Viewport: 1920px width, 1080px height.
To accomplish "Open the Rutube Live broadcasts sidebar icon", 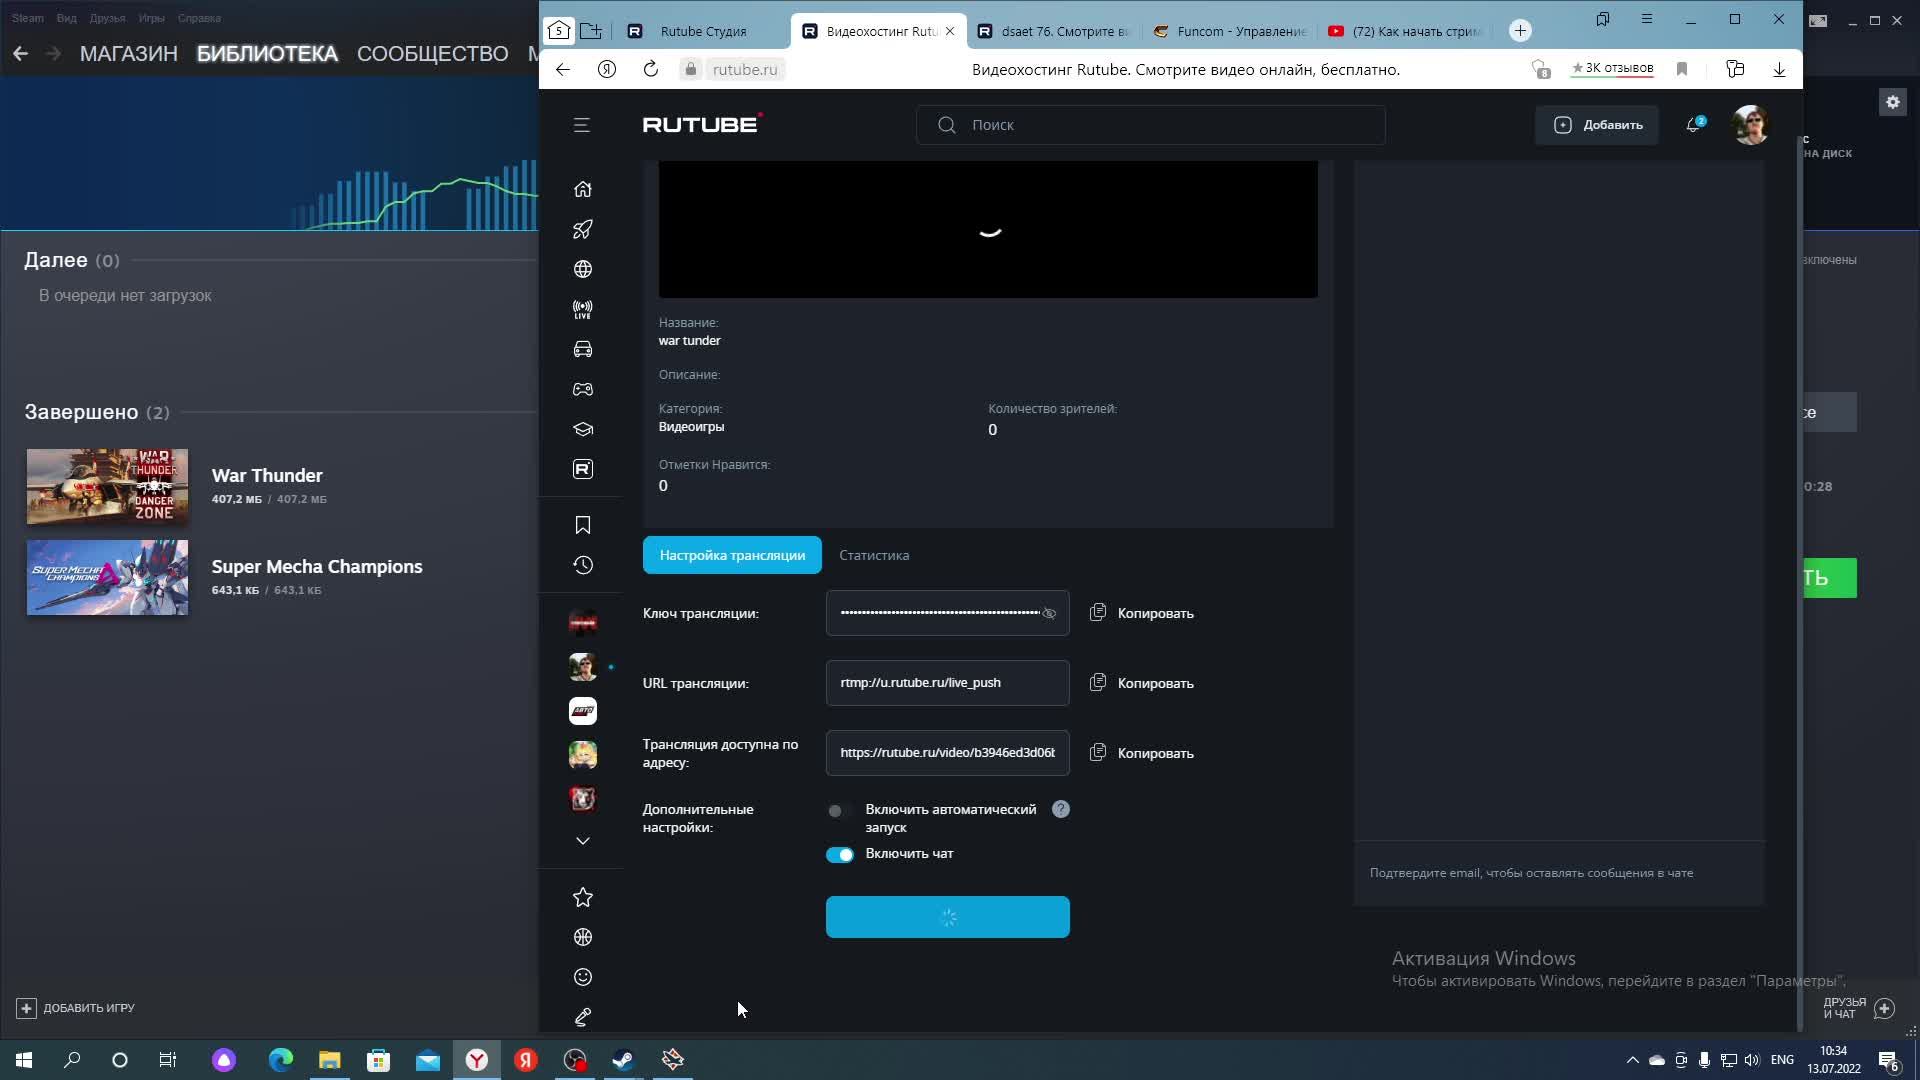I will [583, 309].
